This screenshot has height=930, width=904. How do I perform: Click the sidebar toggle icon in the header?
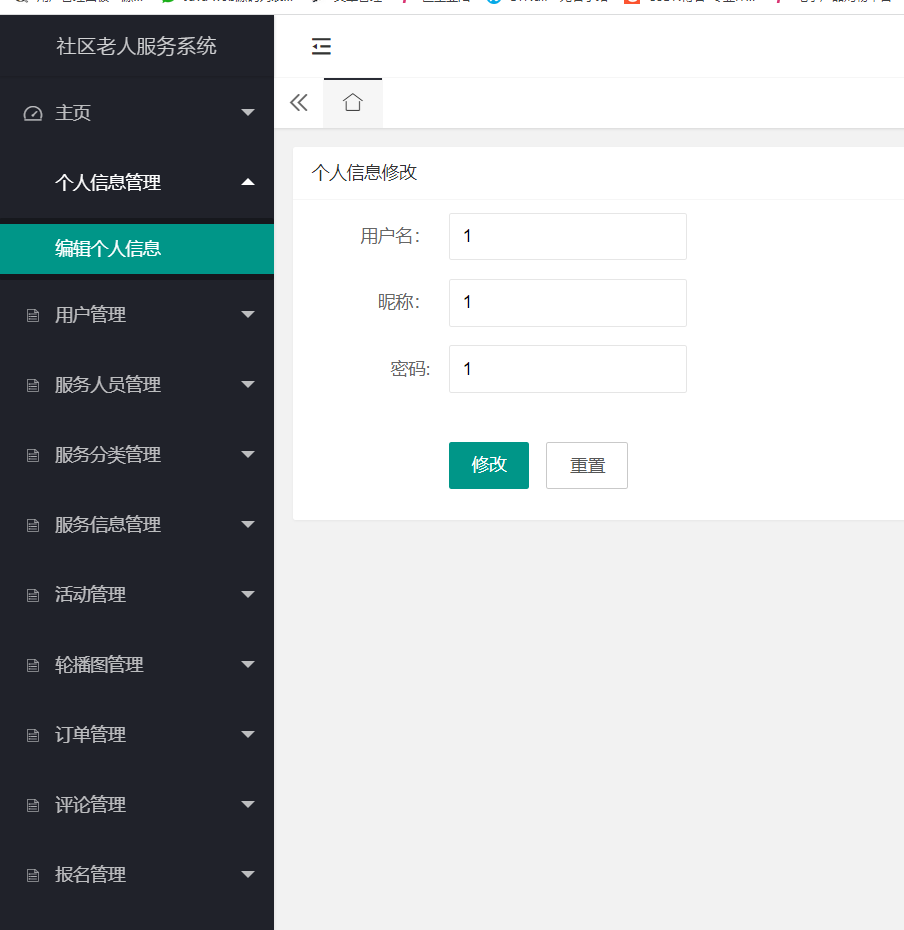(321, 46)
